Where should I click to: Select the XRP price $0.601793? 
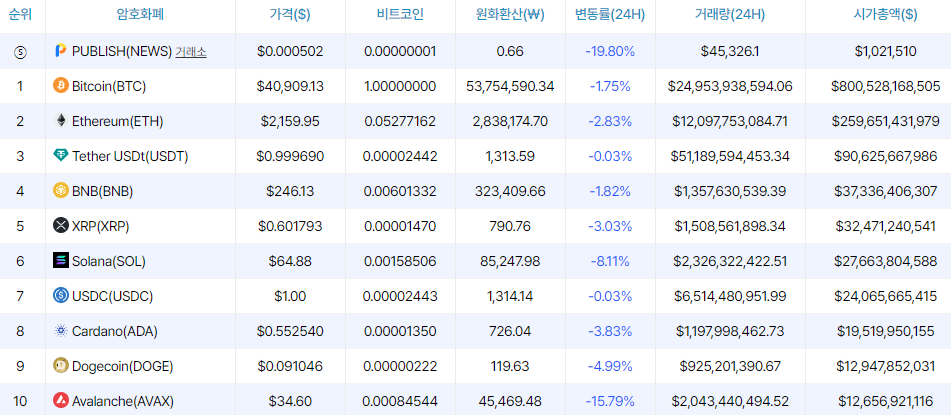pyautogui.click(x=290, y=226)
